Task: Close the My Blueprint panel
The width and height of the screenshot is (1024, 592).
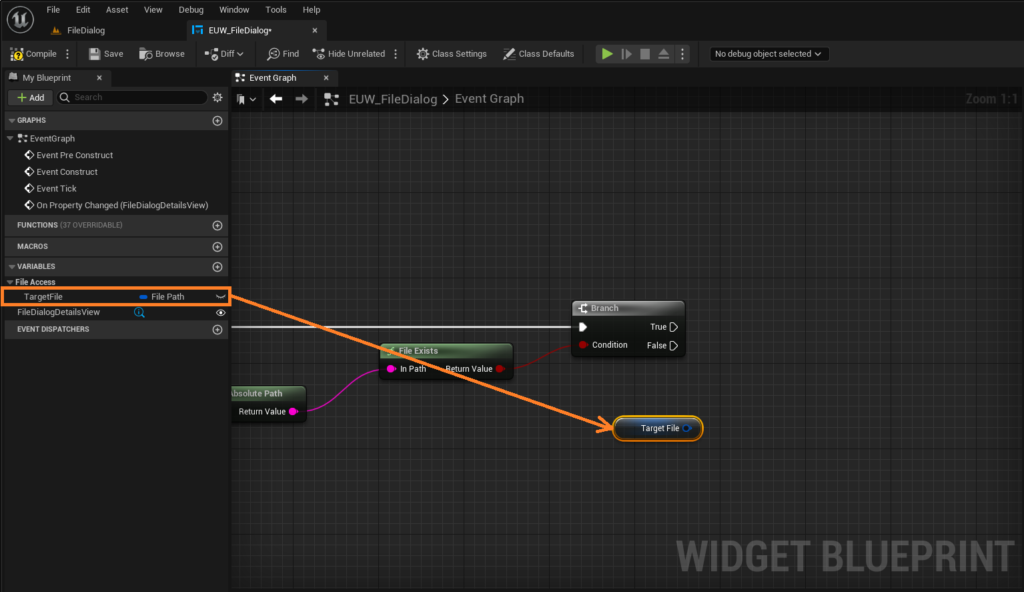Action: (x=99, y=78)
